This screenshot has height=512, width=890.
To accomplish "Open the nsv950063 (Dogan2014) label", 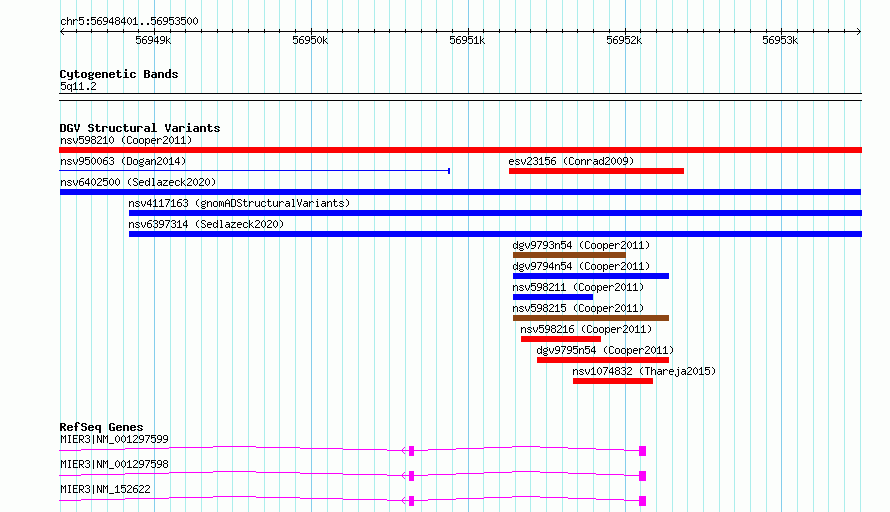I will pos(123,161).
